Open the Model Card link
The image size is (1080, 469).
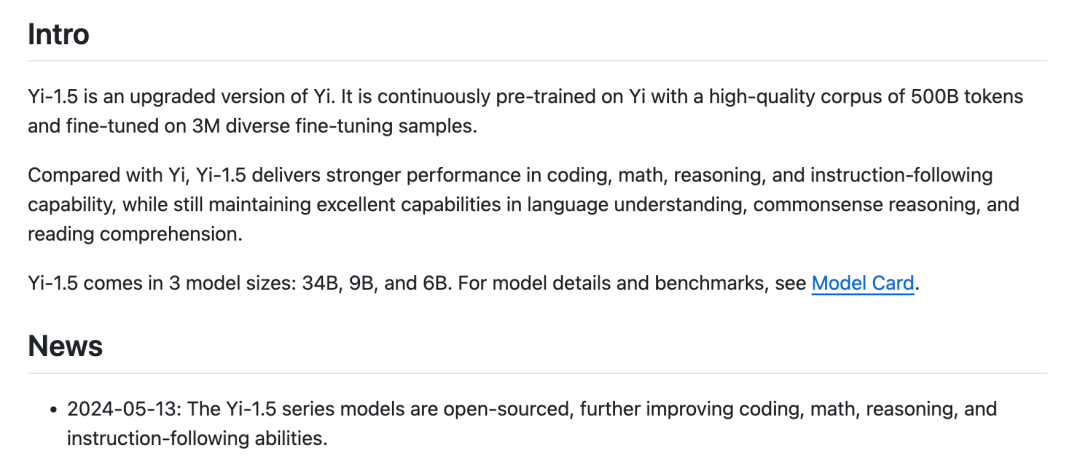[x=862, y=283]
